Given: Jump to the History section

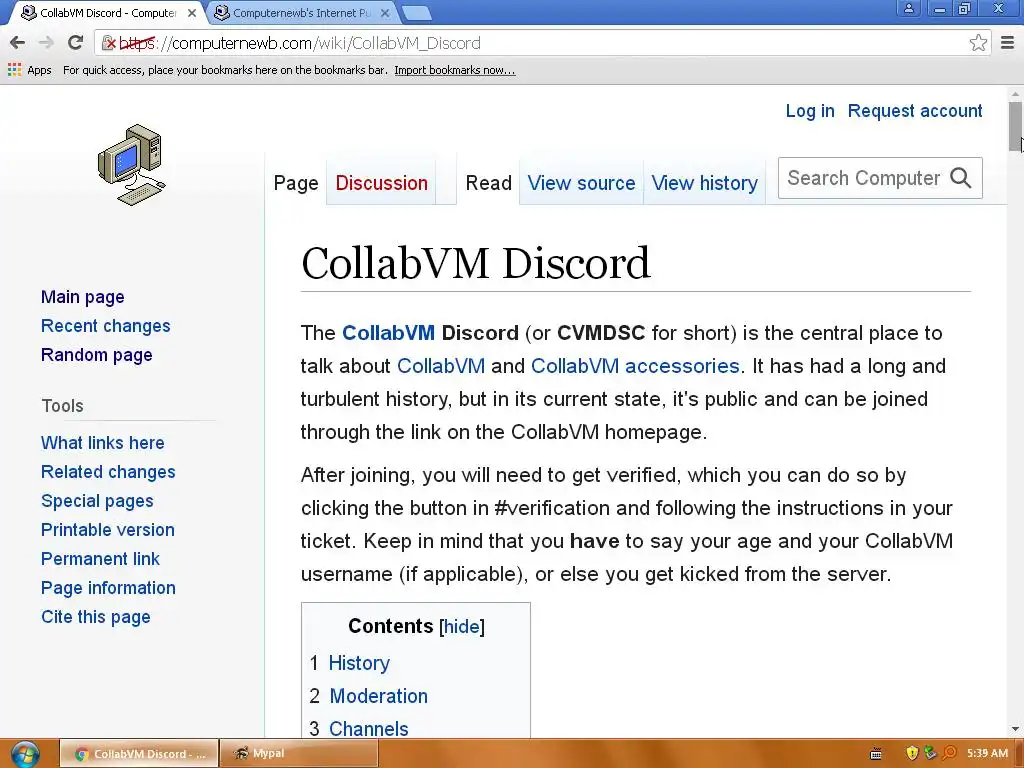Looking at the screenshot, I should [359, 664].
